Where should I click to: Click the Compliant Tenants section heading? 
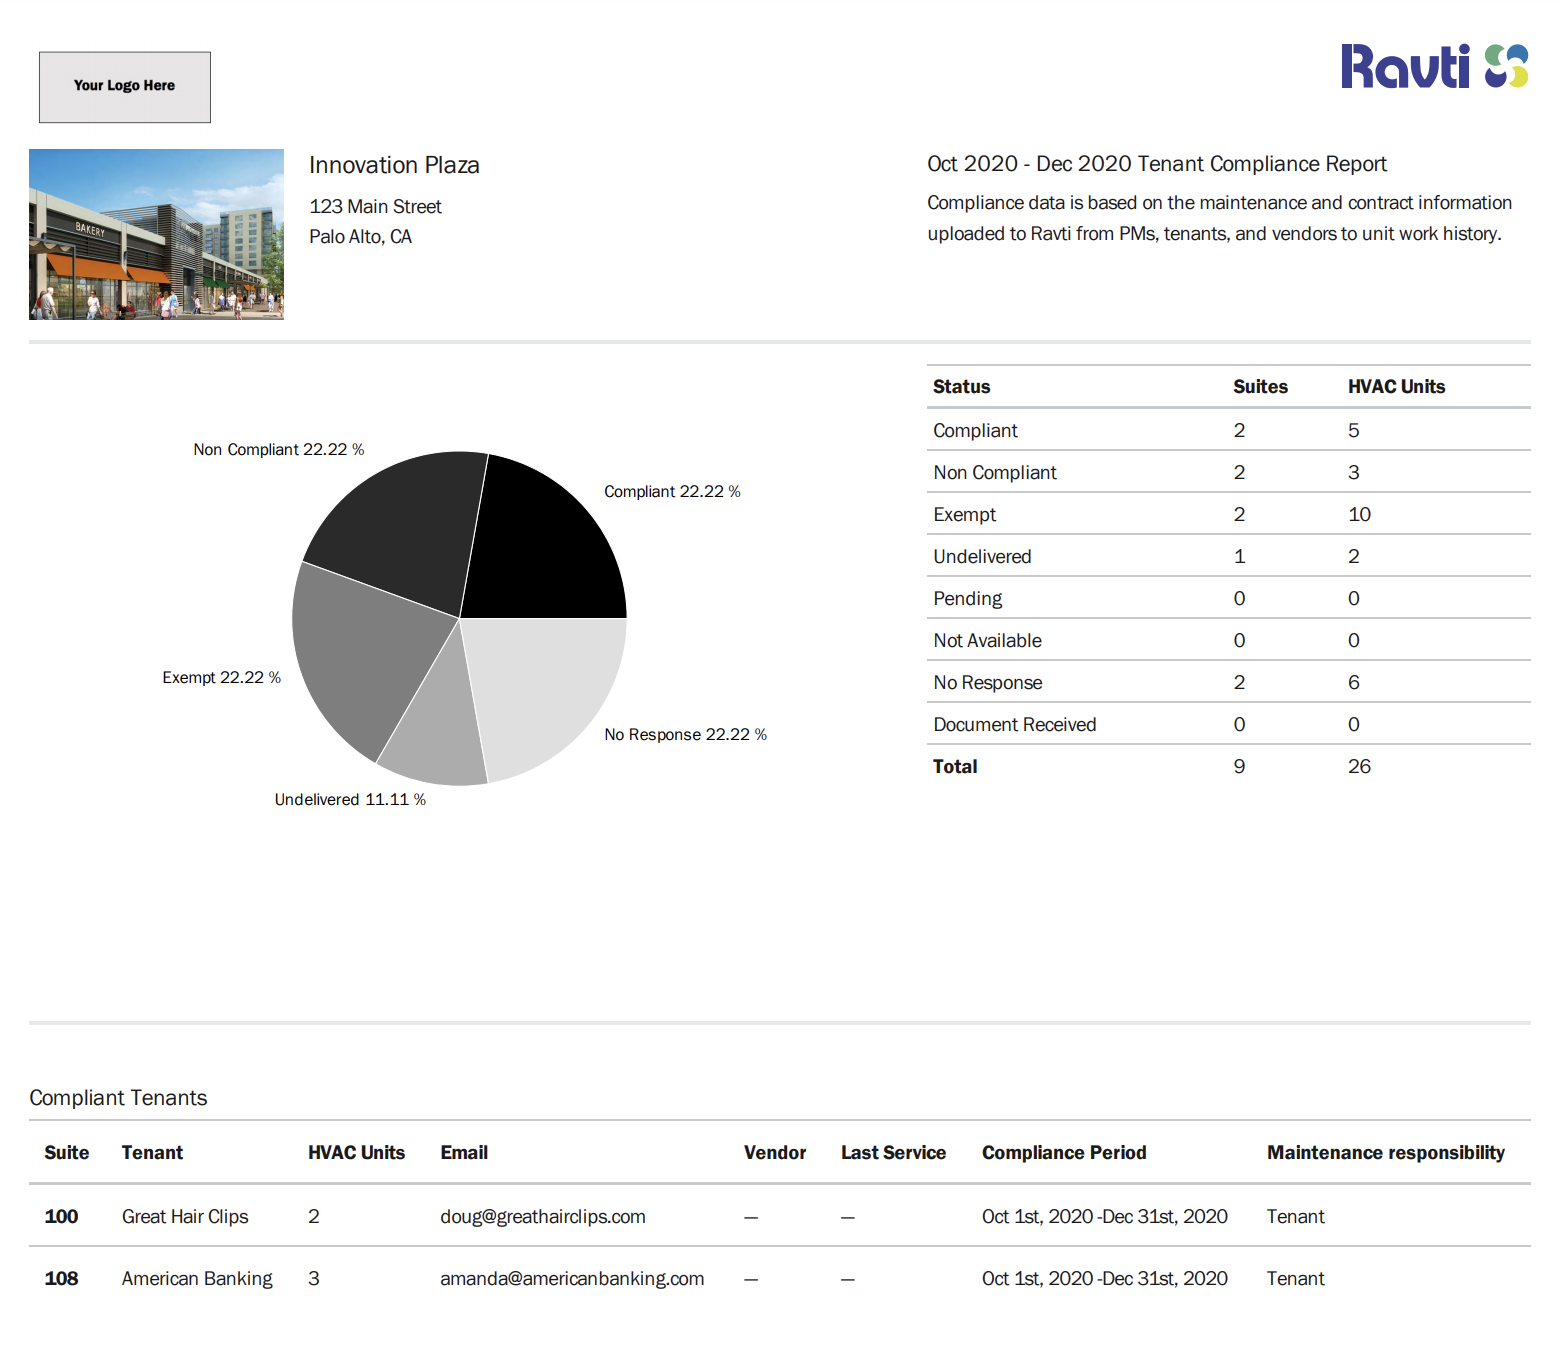118,1097
